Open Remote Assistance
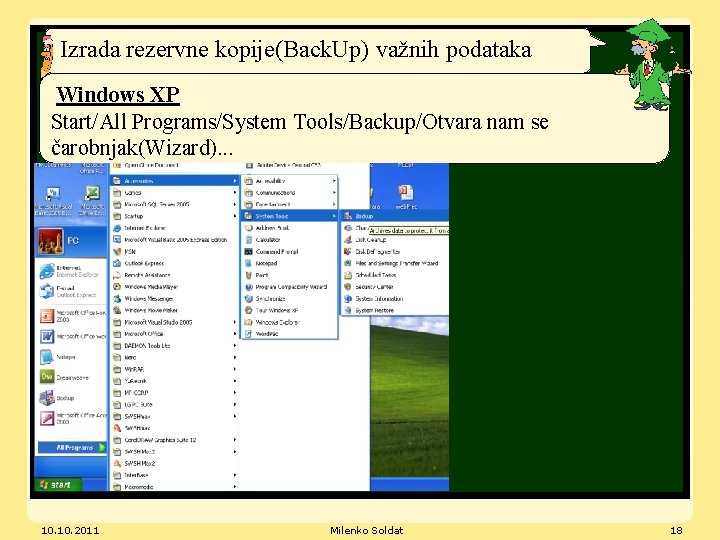This screenshot has width=720, height=540. 174,275
